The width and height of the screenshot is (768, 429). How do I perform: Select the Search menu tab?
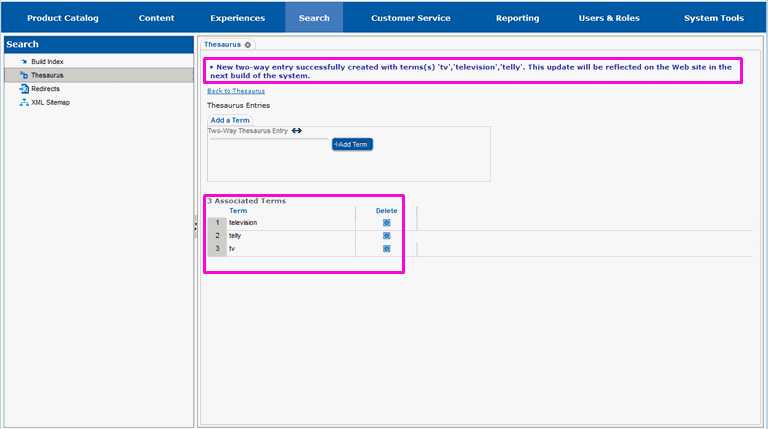314,18
